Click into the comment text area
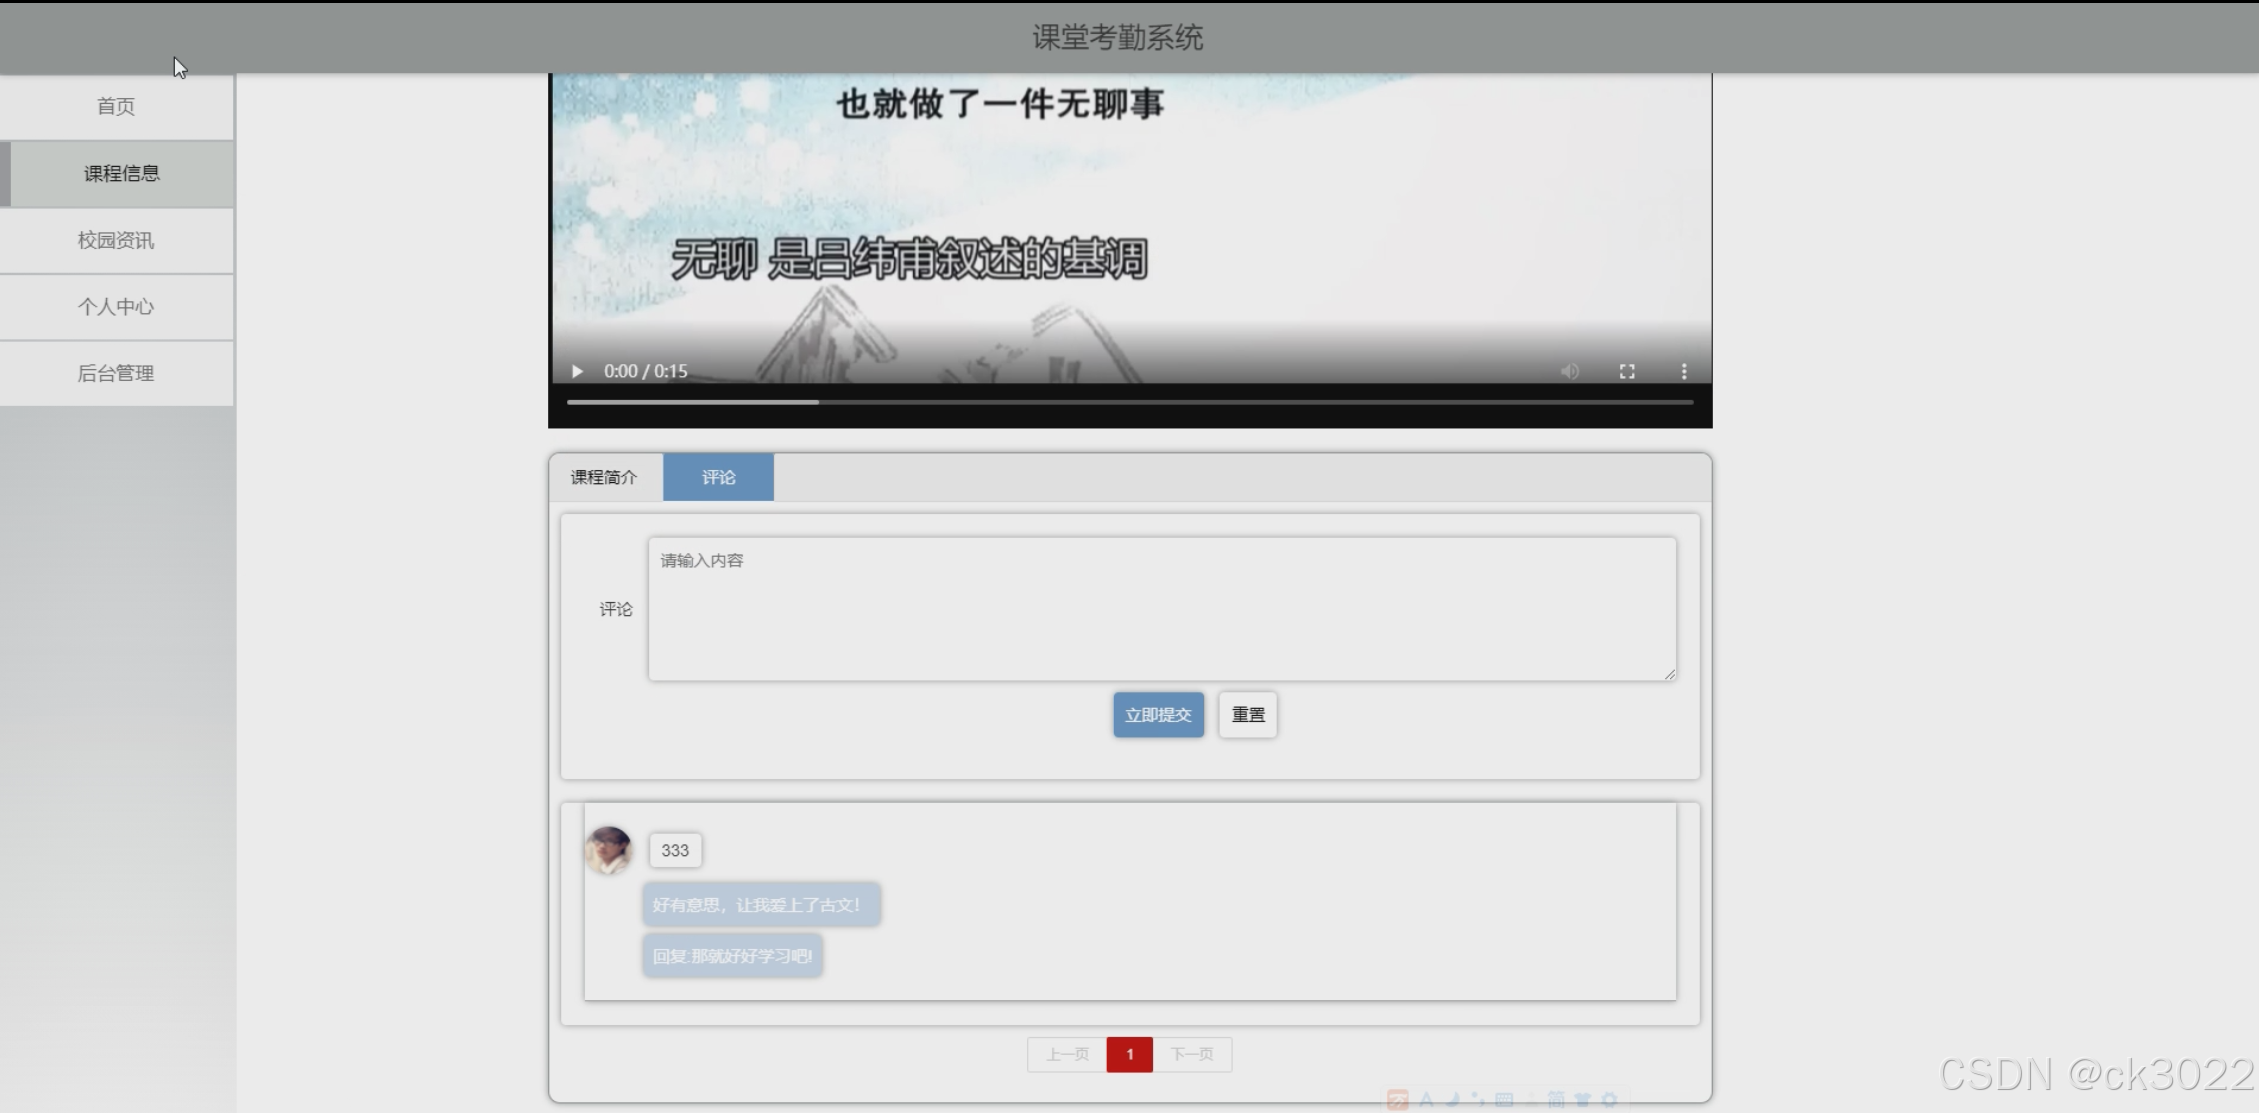 coord(1161,609)
